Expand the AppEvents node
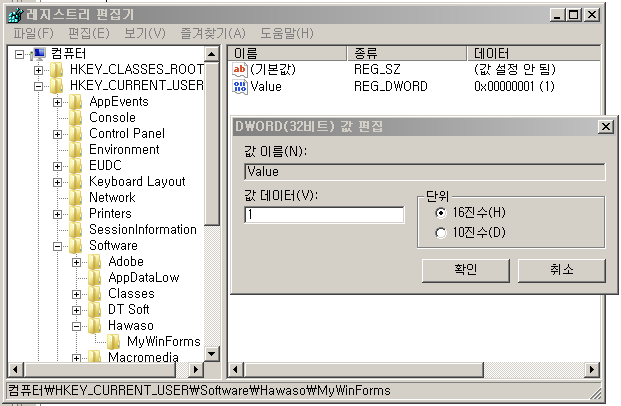Image resolution: width=621 pixels, height=406 pixels. tap(57, 102)
